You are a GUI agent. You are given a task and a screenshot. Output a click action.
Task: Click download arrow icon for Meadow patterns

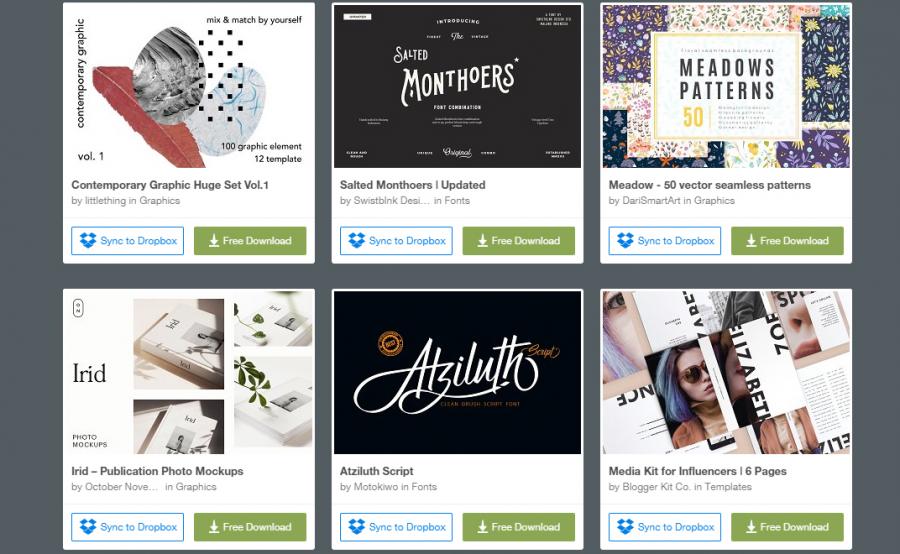[x=751, y=241]
